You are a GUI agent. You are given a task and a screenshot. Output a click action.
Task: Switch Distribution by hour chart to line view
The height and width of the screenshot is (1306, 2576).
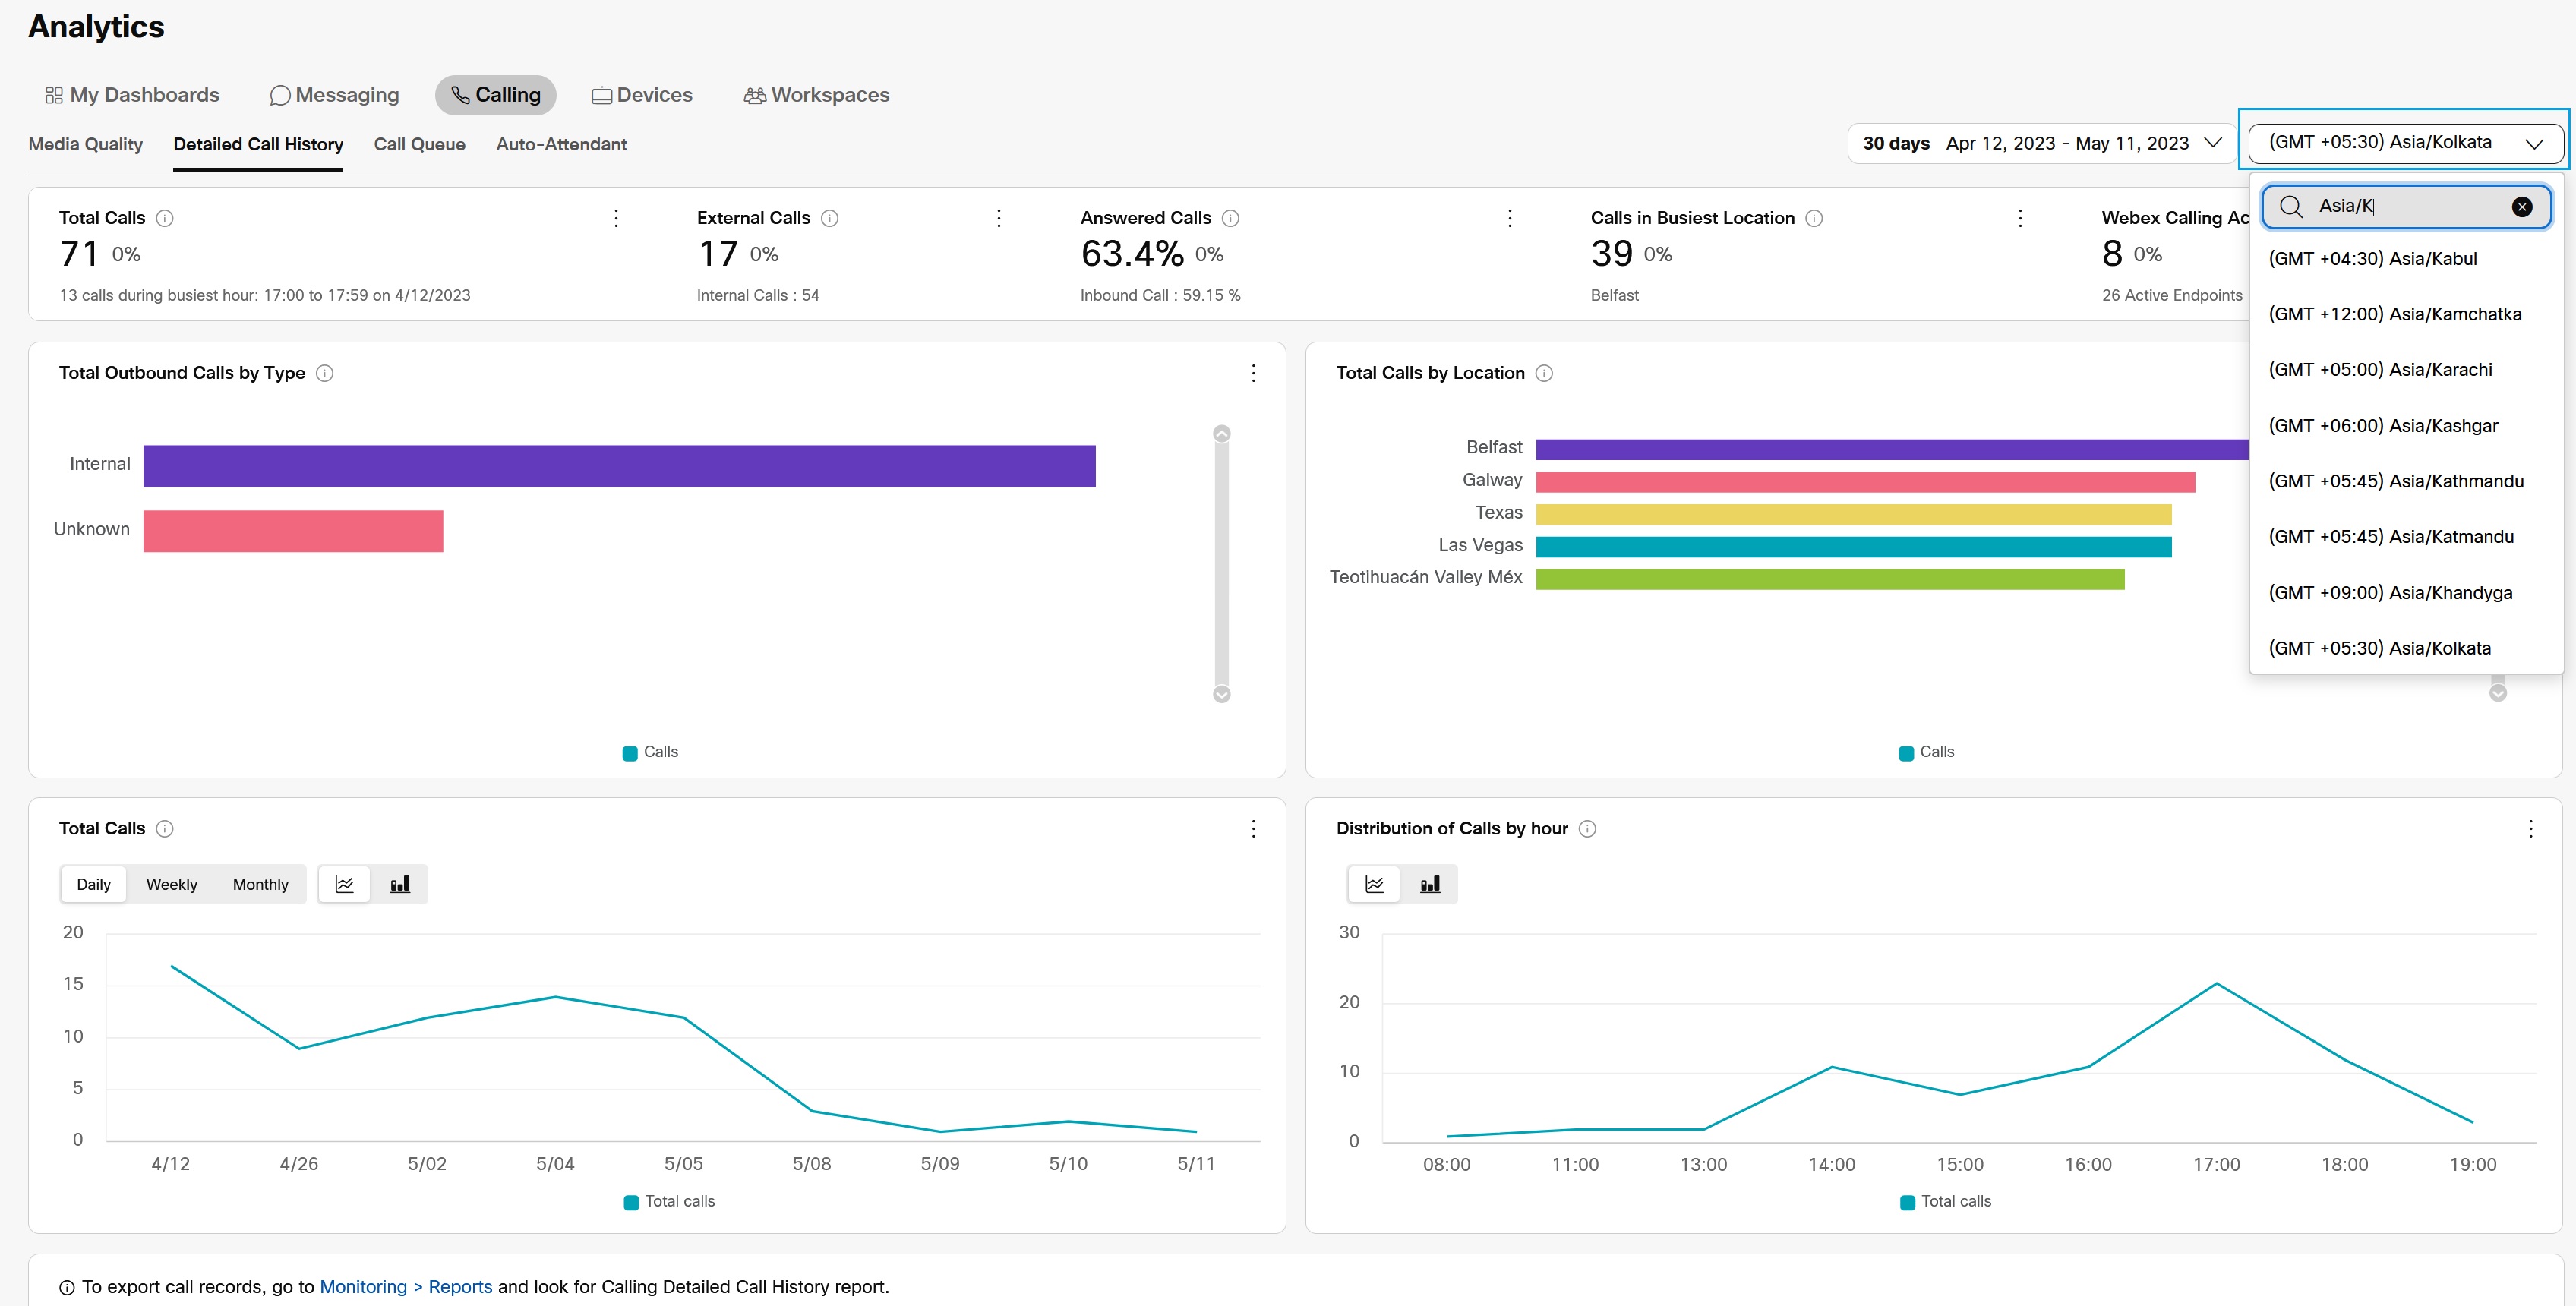[x=1375, y=884]
